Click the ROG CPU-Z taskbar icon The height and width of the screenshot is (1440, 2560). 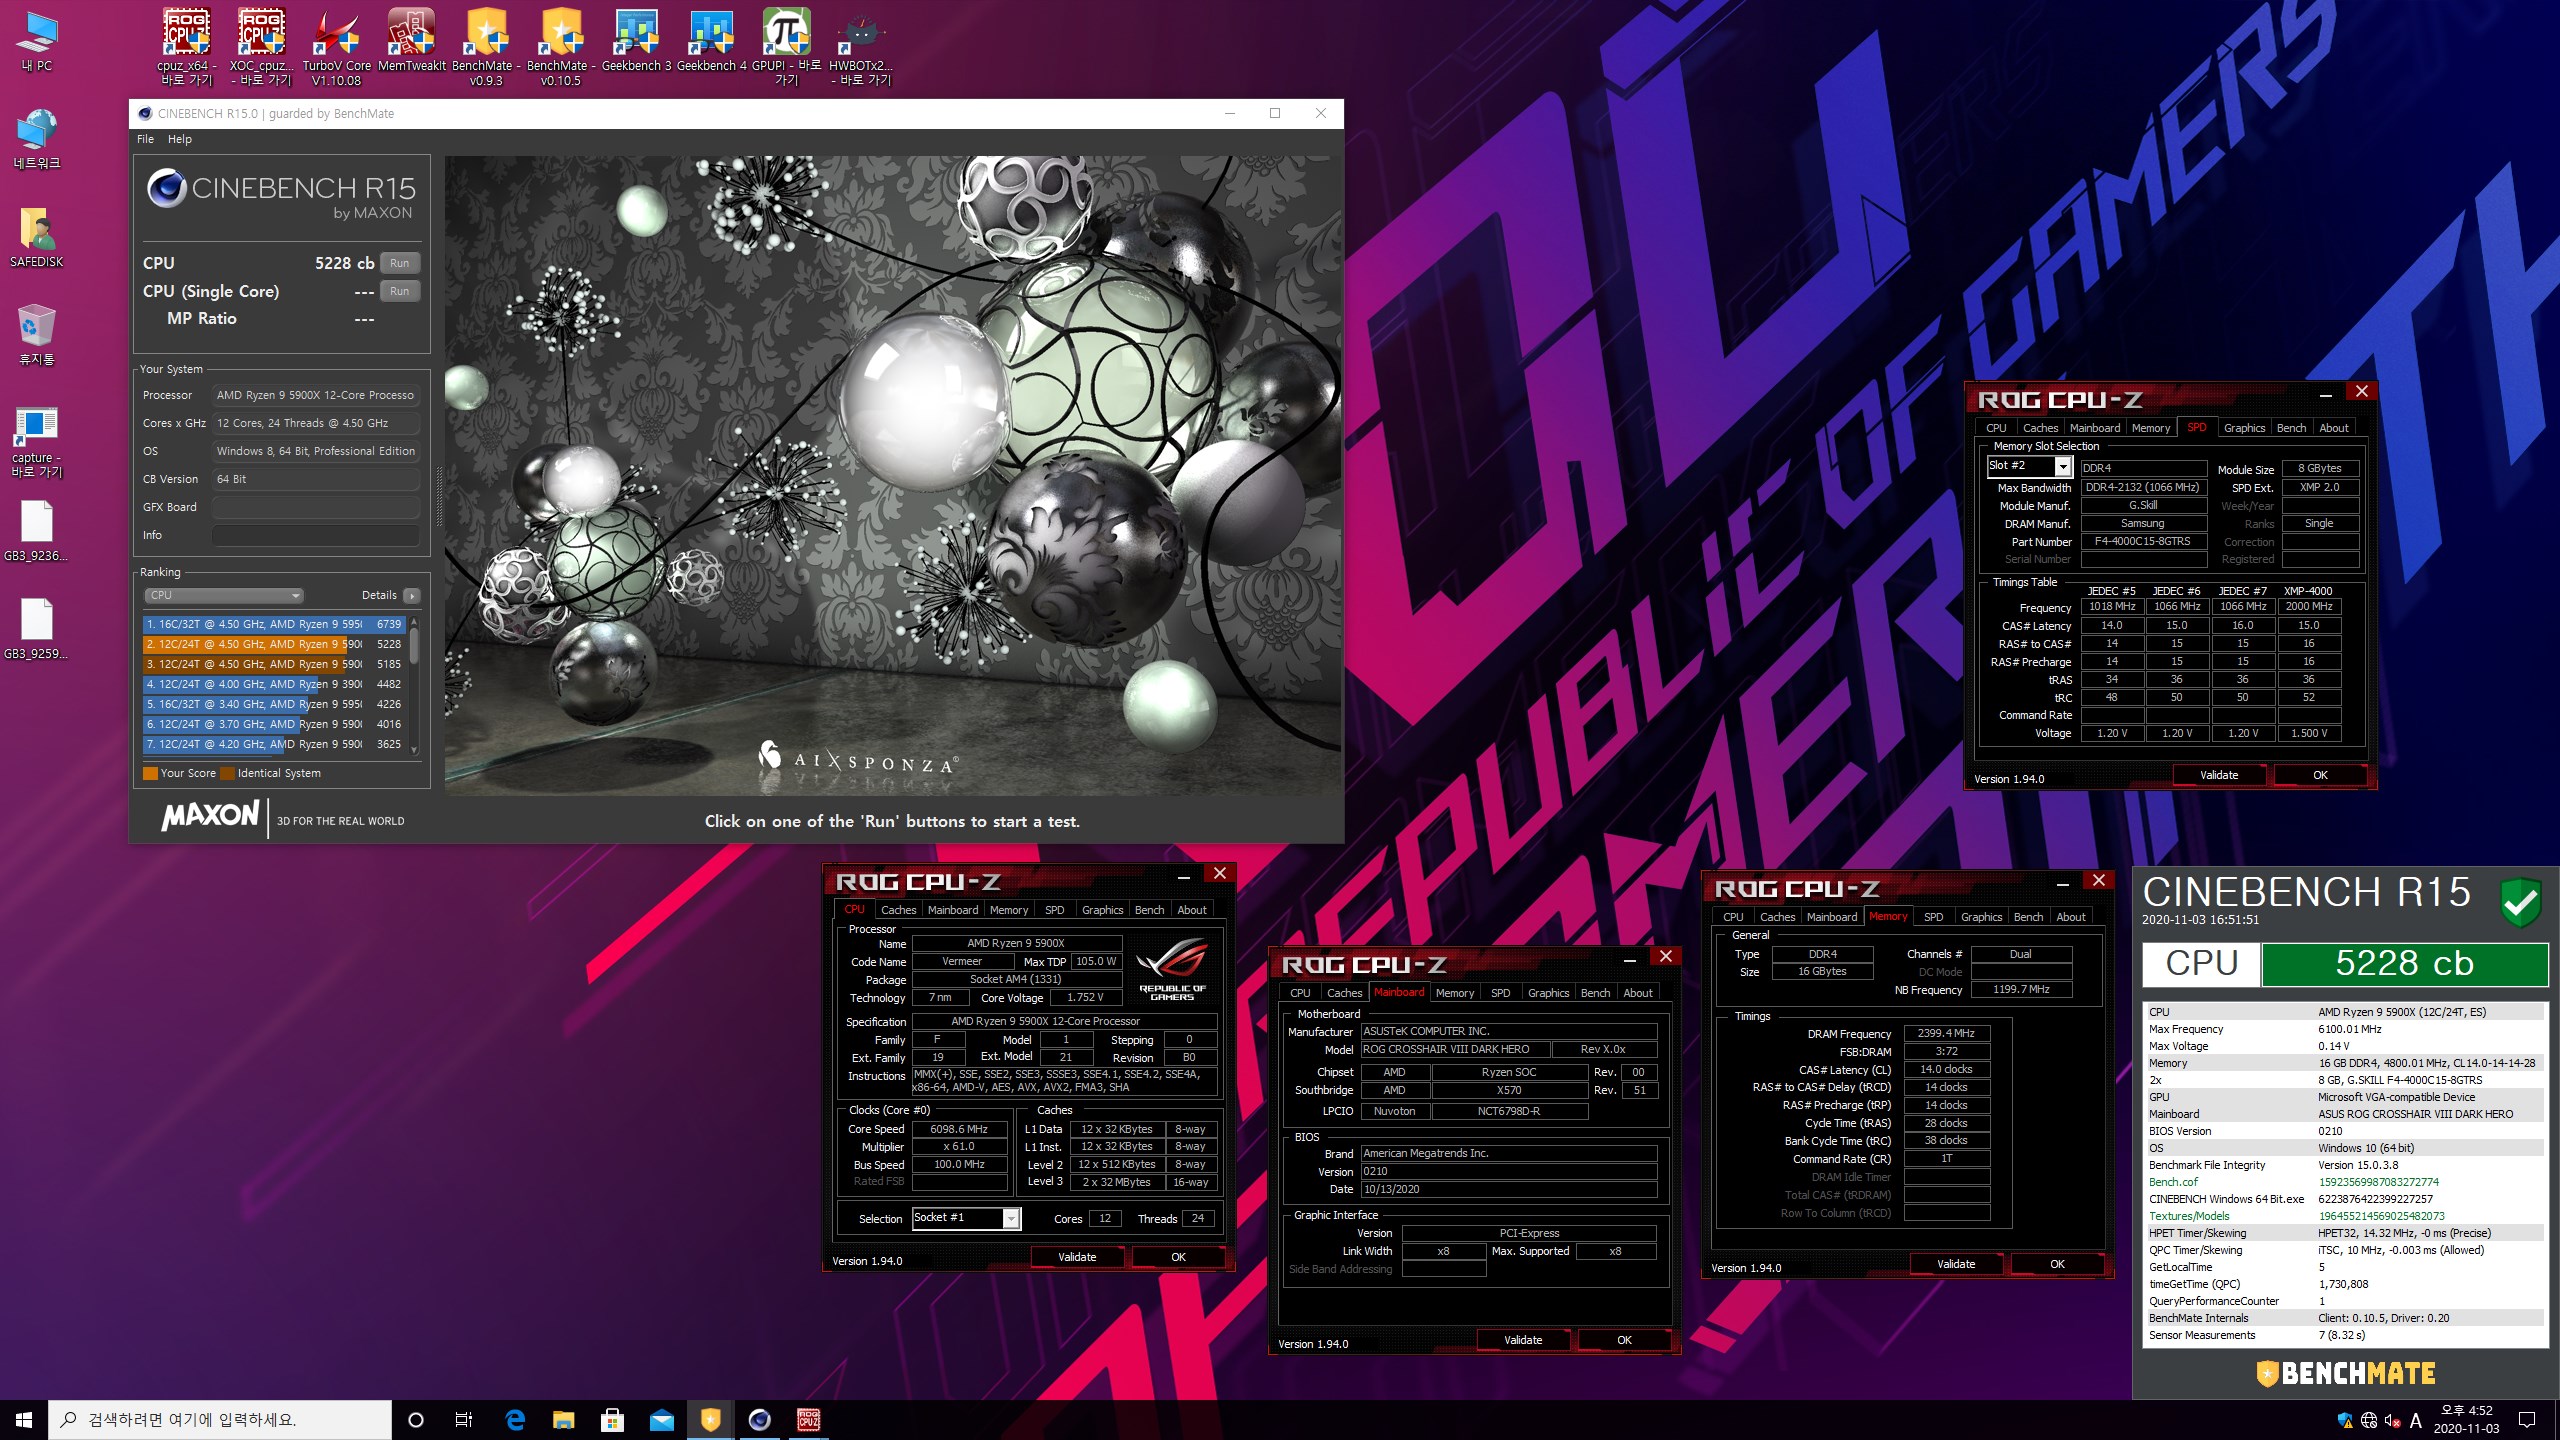point(808,1419)
